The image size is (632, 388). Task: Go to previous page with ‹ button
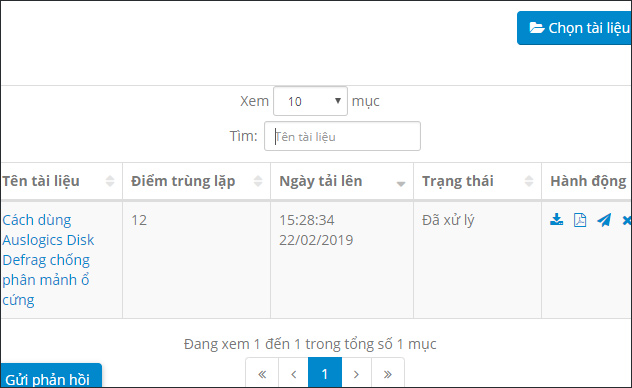coord(293,373)
